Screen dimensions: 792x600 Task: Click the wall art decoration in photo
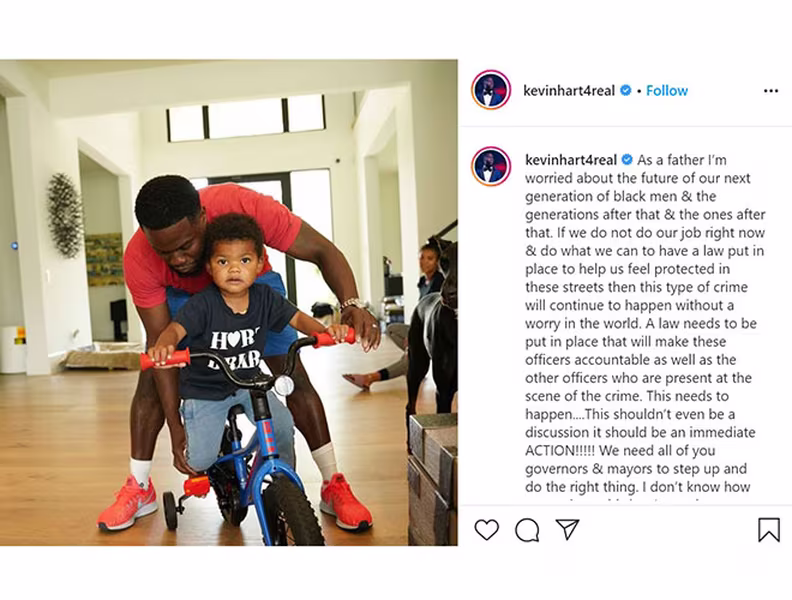[65, 215]
